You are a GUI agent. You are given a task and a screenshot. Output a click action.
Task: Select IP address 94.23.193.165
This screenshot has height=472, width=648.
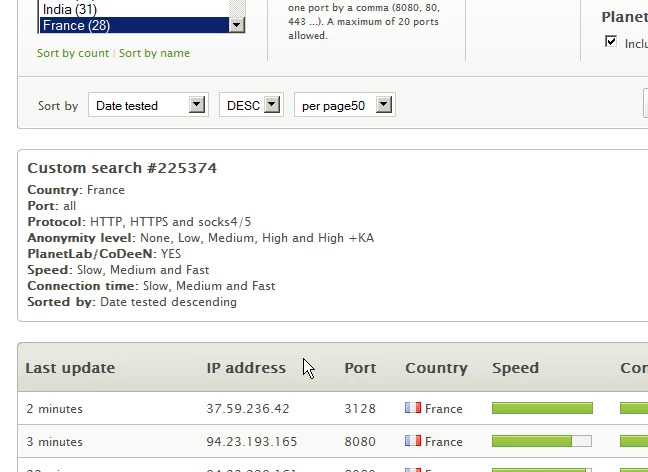252,442
